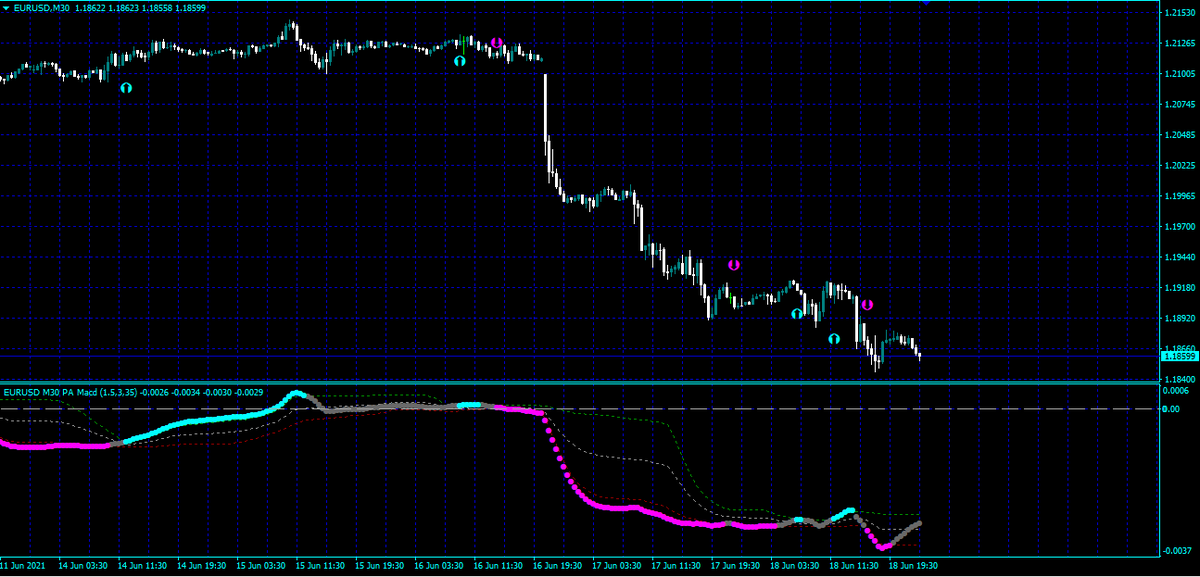Click the 14 Jun 11:30 time label
This screenshot has width=1200, height=577.
[x=141, y=564]
